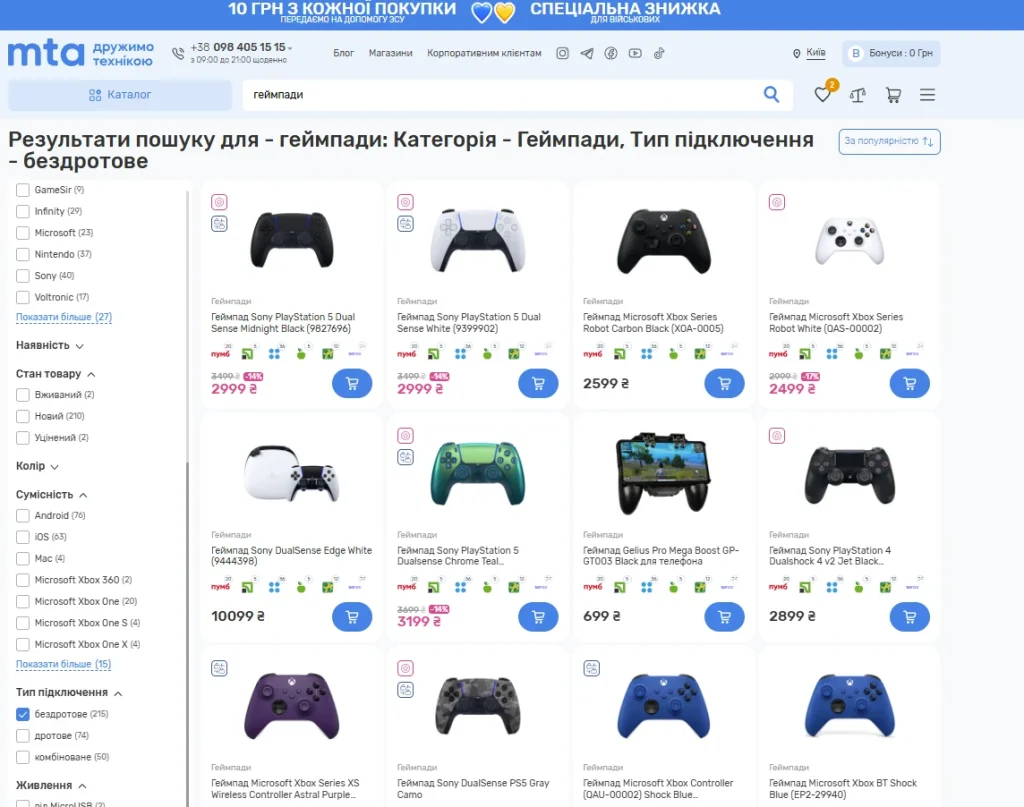This screenshot has height=807, width=1024.
Task: Open the Telegram social icon
Action: (x=587, y=54)
